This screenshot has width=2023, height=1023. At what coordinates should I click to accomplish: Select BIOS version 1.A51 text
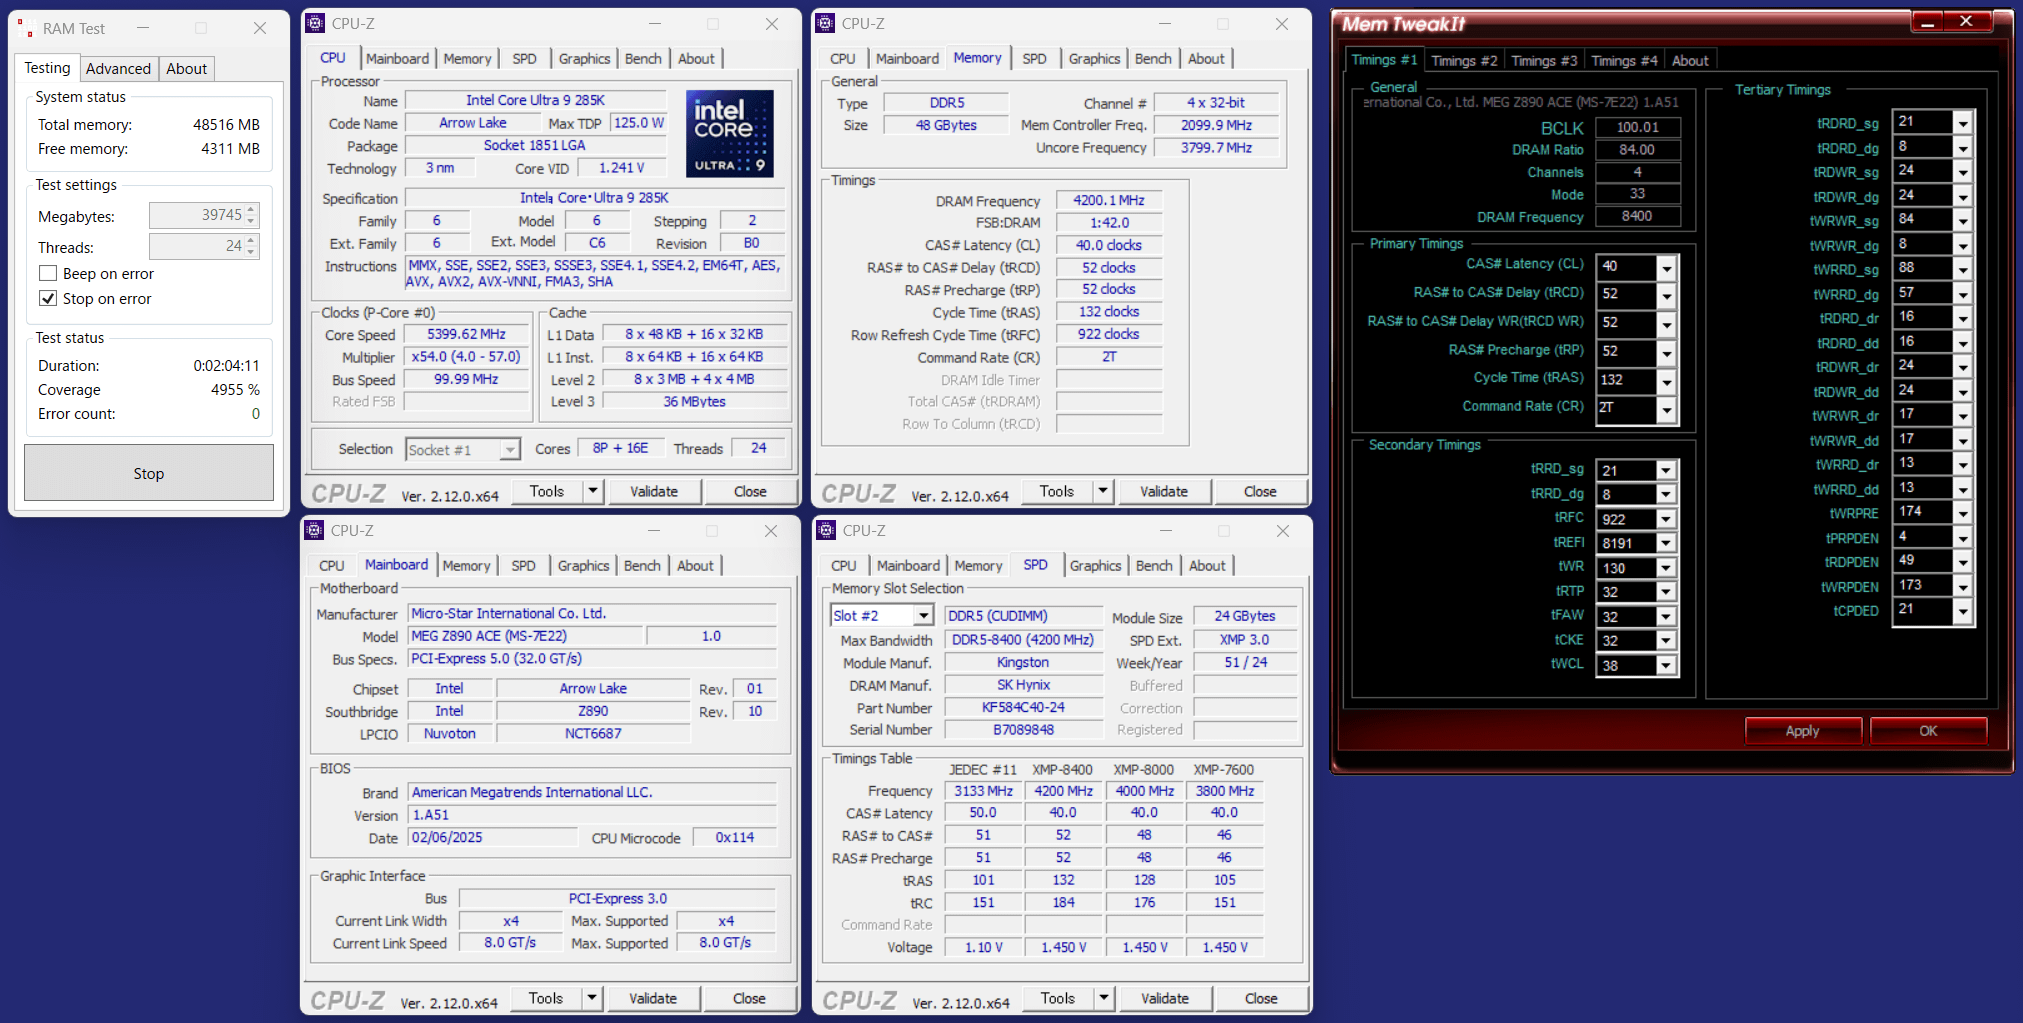pyautogui.click(x=431, y=815)
